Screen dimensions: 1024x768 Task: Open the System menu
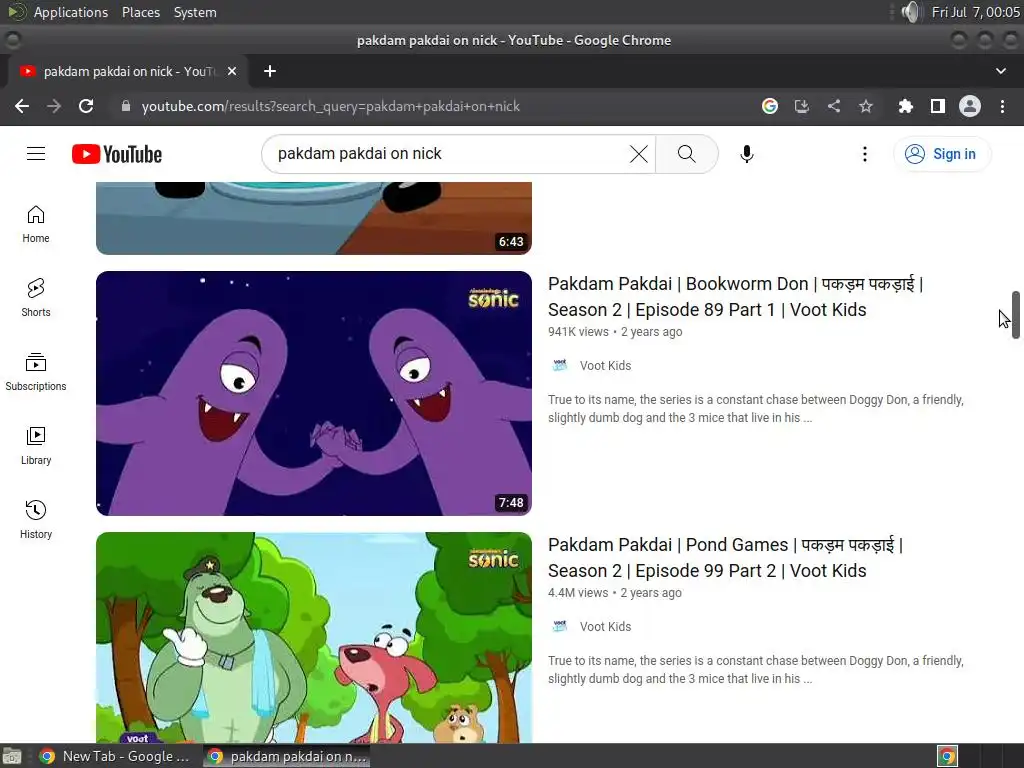pos(195,12)
